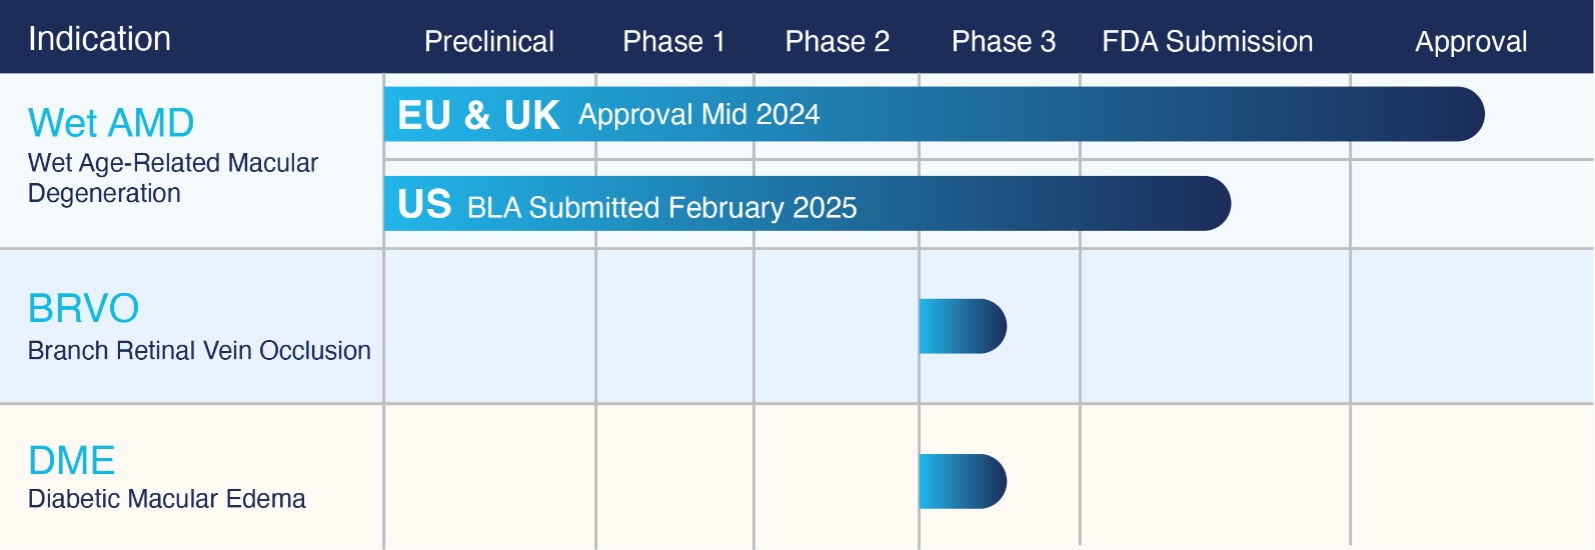Click the BRVO Phase 3 progress bar

tap(963, 326)
